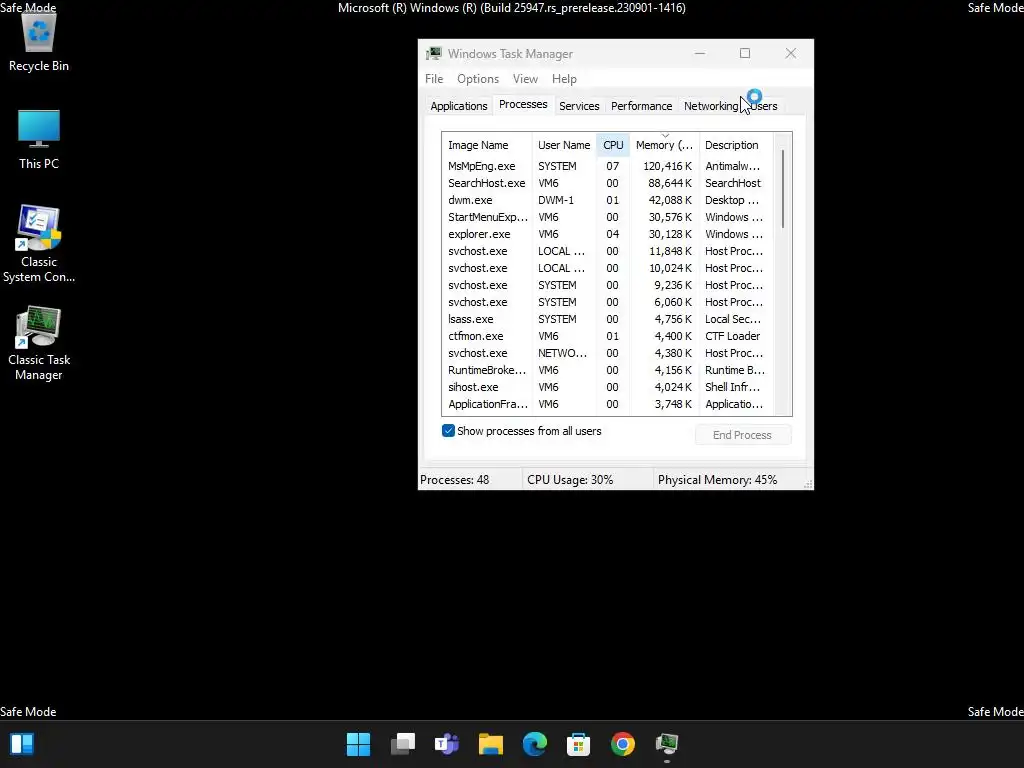
Task: Select svchost.exe using 6,060 K memory
Action: pos(607,302)
